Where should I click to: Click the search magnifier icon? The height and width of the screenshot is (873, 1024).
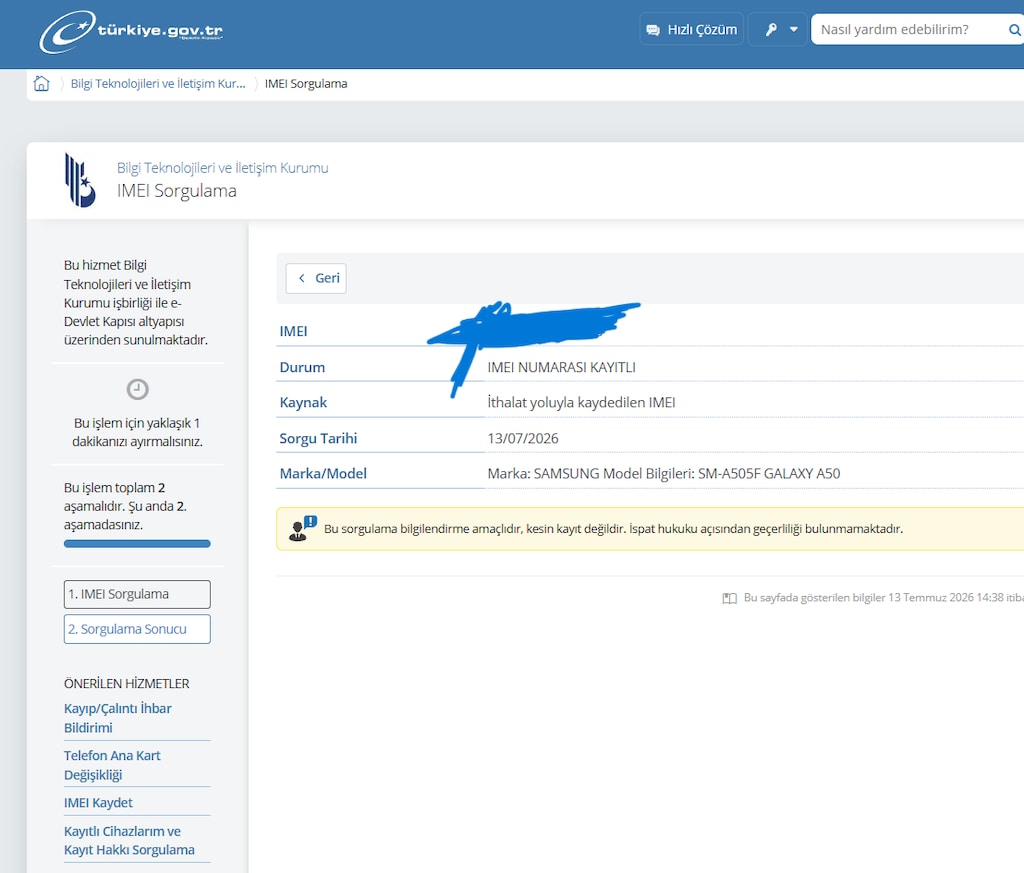coord(1014,29)
